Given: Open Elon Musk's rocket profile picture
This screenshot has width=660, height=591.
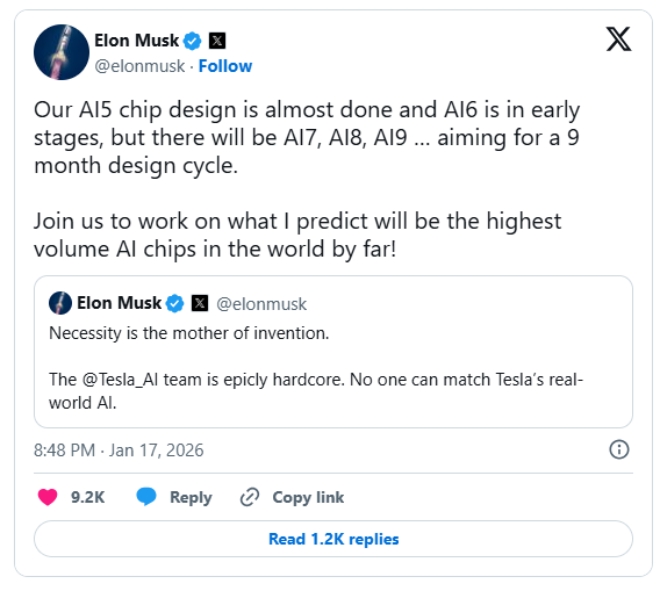Looking at the screenshot, I should click(61, 52).
